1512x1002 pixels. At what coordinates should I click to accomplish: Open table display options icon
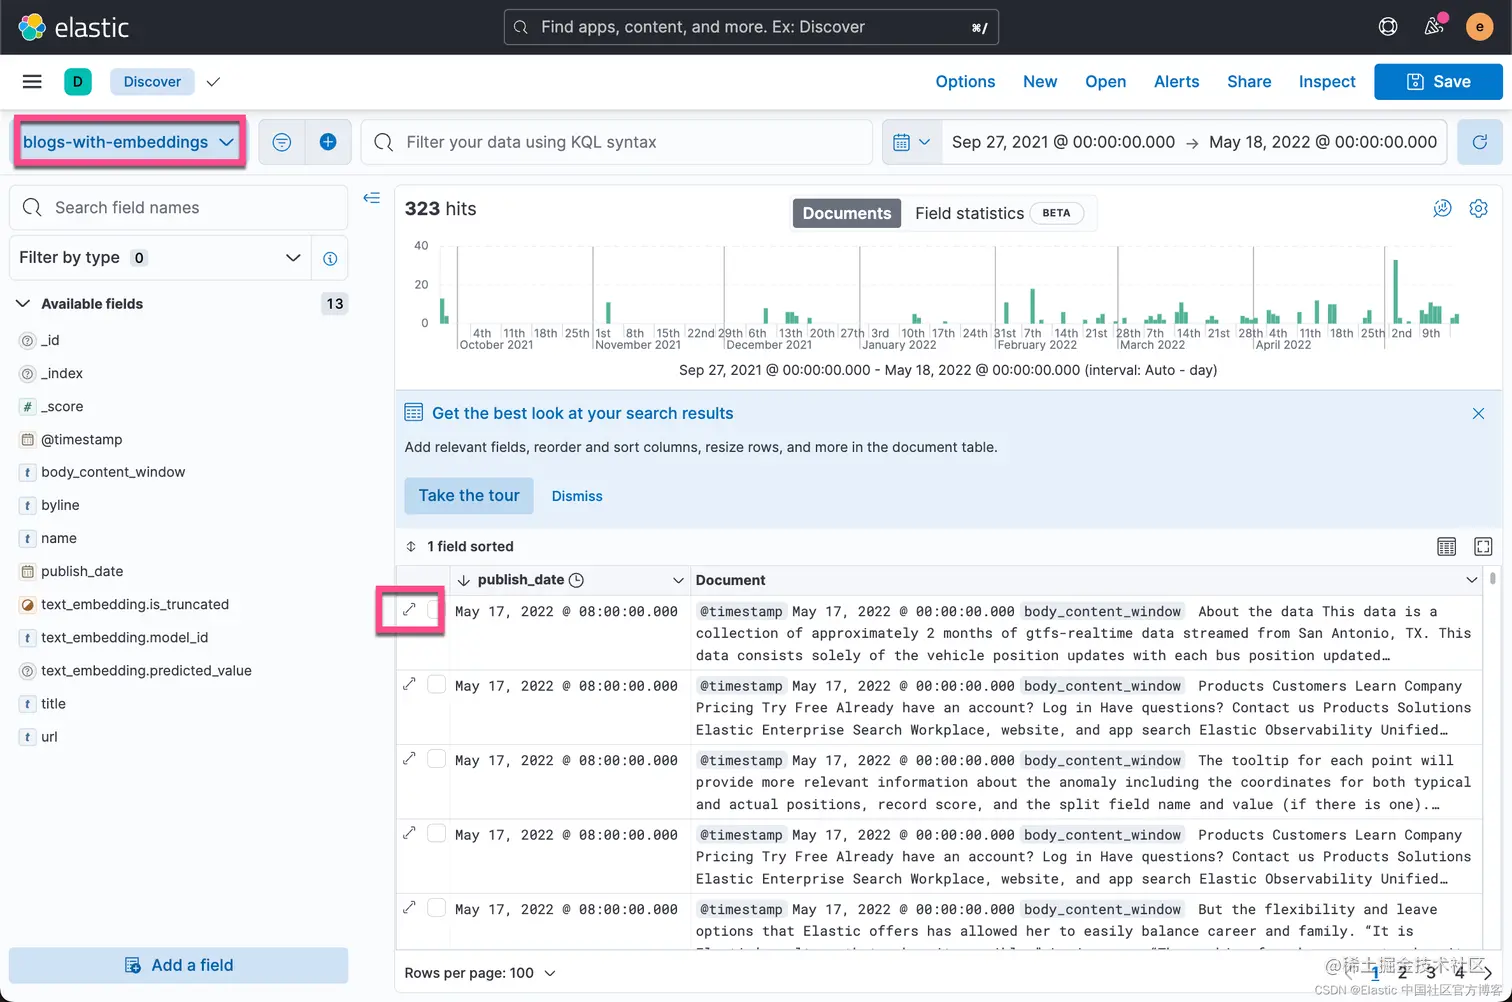pyautogui.click(x=1446, y=546)
